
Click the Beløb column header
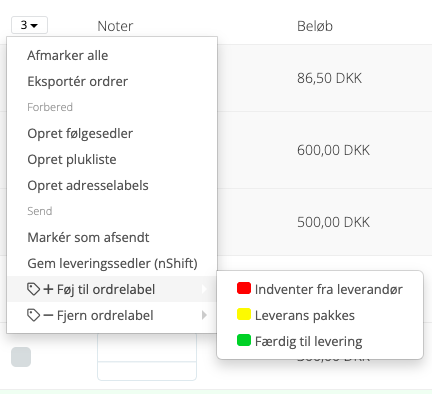(x=315, y=26)
